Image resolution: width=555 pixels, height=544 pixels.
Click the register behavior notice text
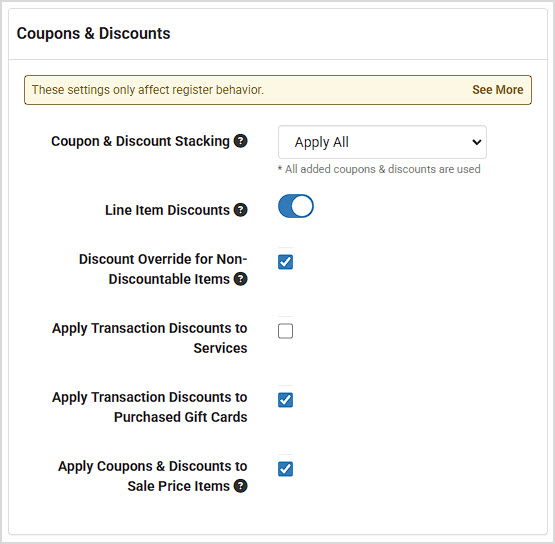point(148,90)
